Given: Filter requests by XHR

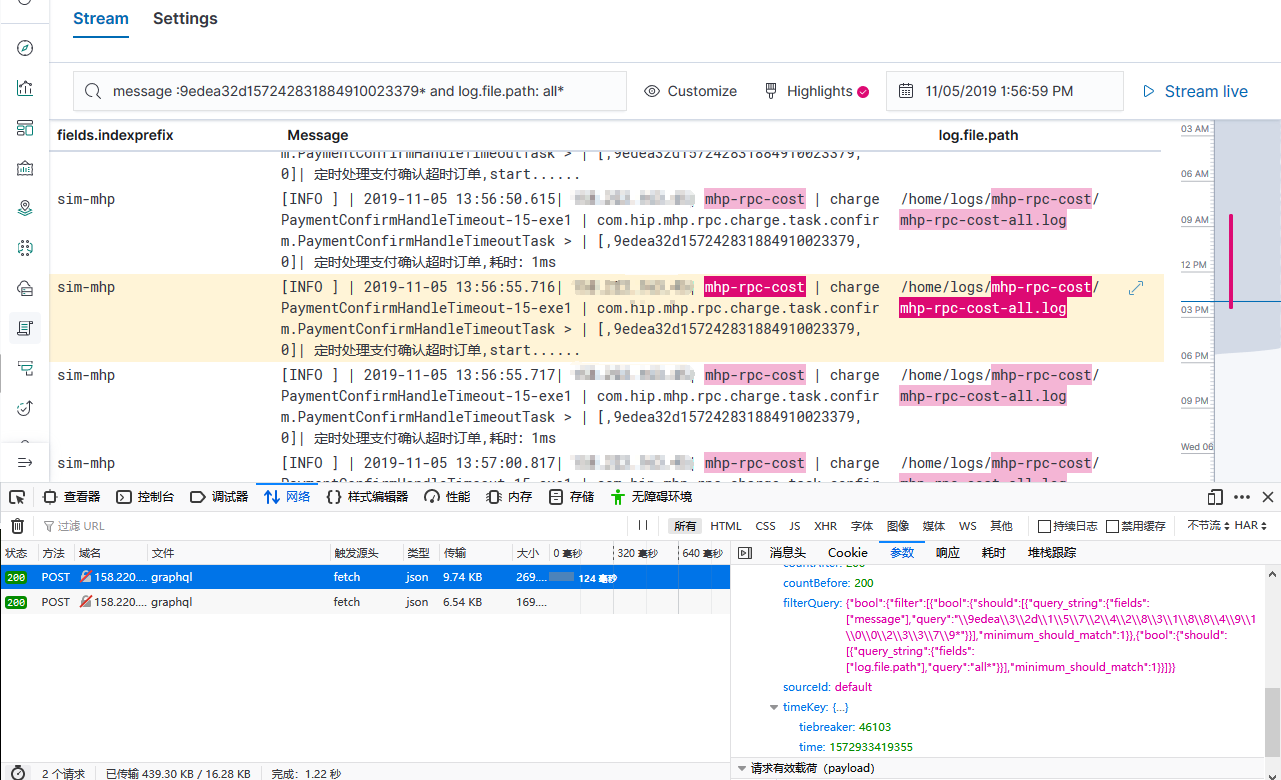Looking at the screenshot, I should point(825,526).
